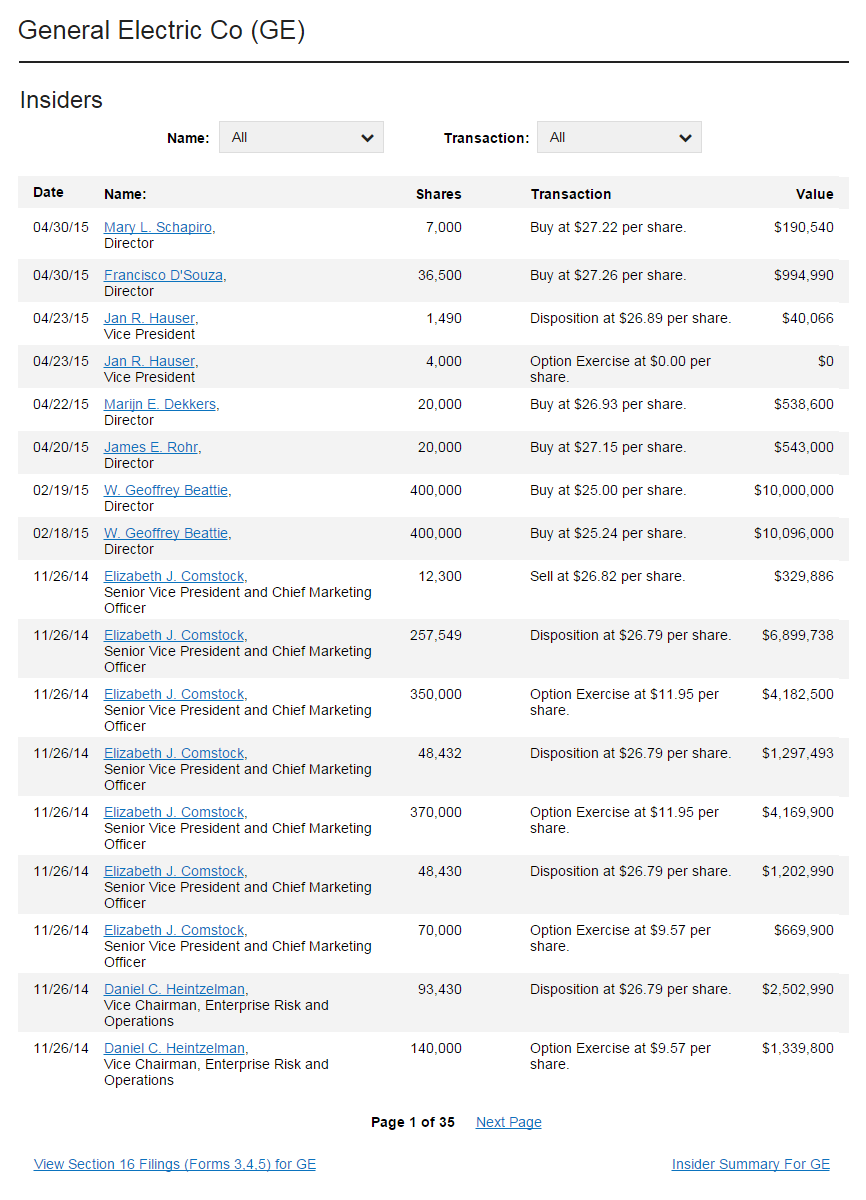Click the Shares column header
This screenshot has width=866, height=1200.
438,195
